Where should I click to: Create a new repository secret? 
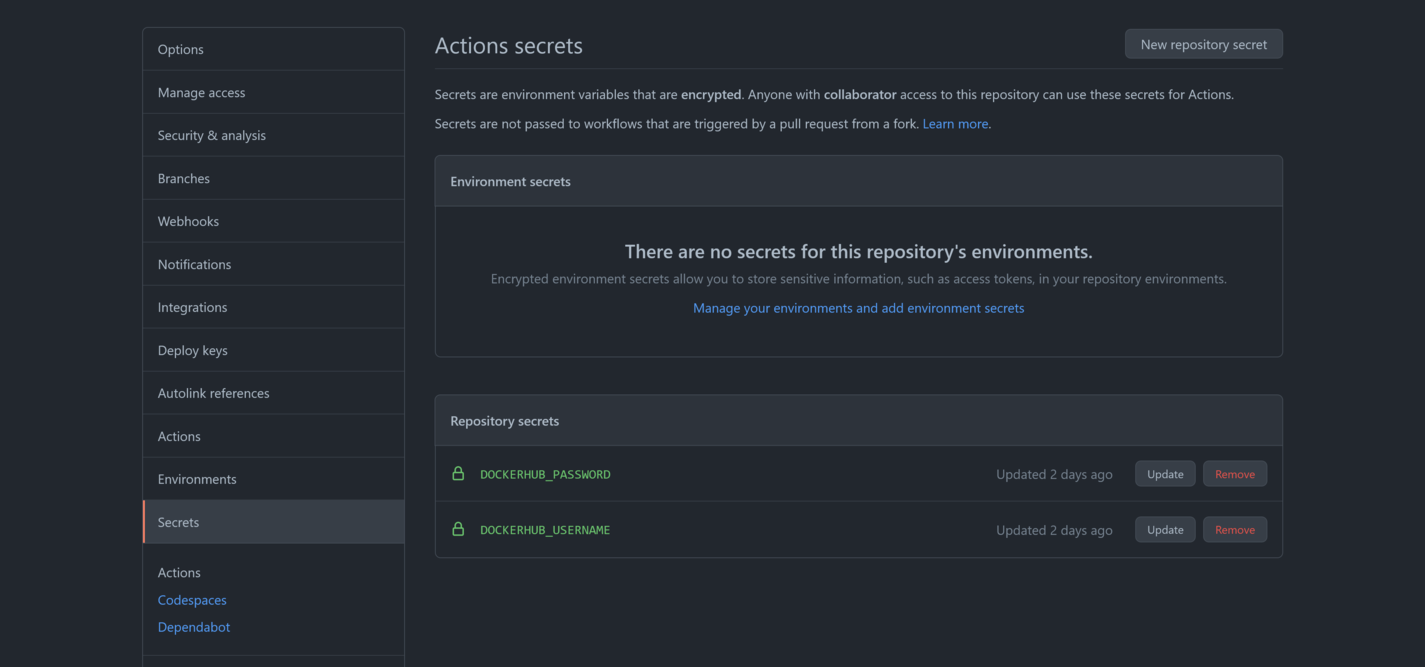click(x=1203, y=43)
